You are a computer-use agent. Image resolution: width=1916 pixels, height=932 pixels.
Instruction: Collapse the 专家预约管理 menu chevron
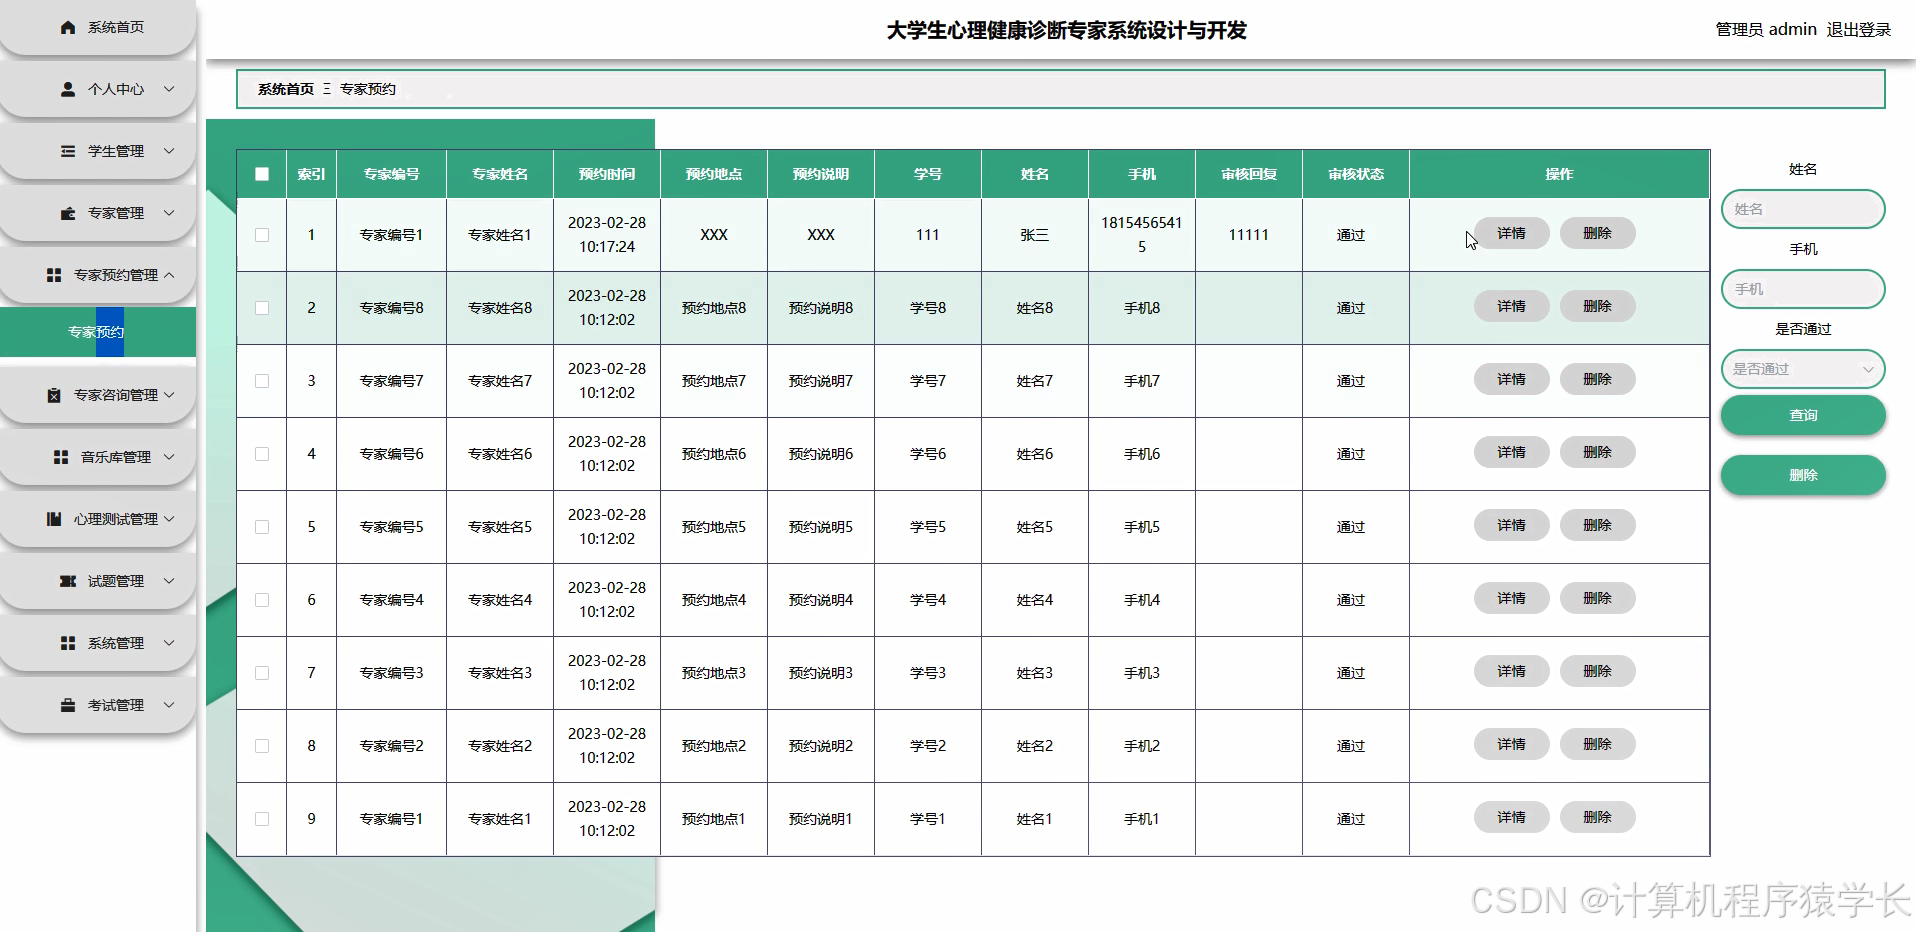[x=169, y=275]
